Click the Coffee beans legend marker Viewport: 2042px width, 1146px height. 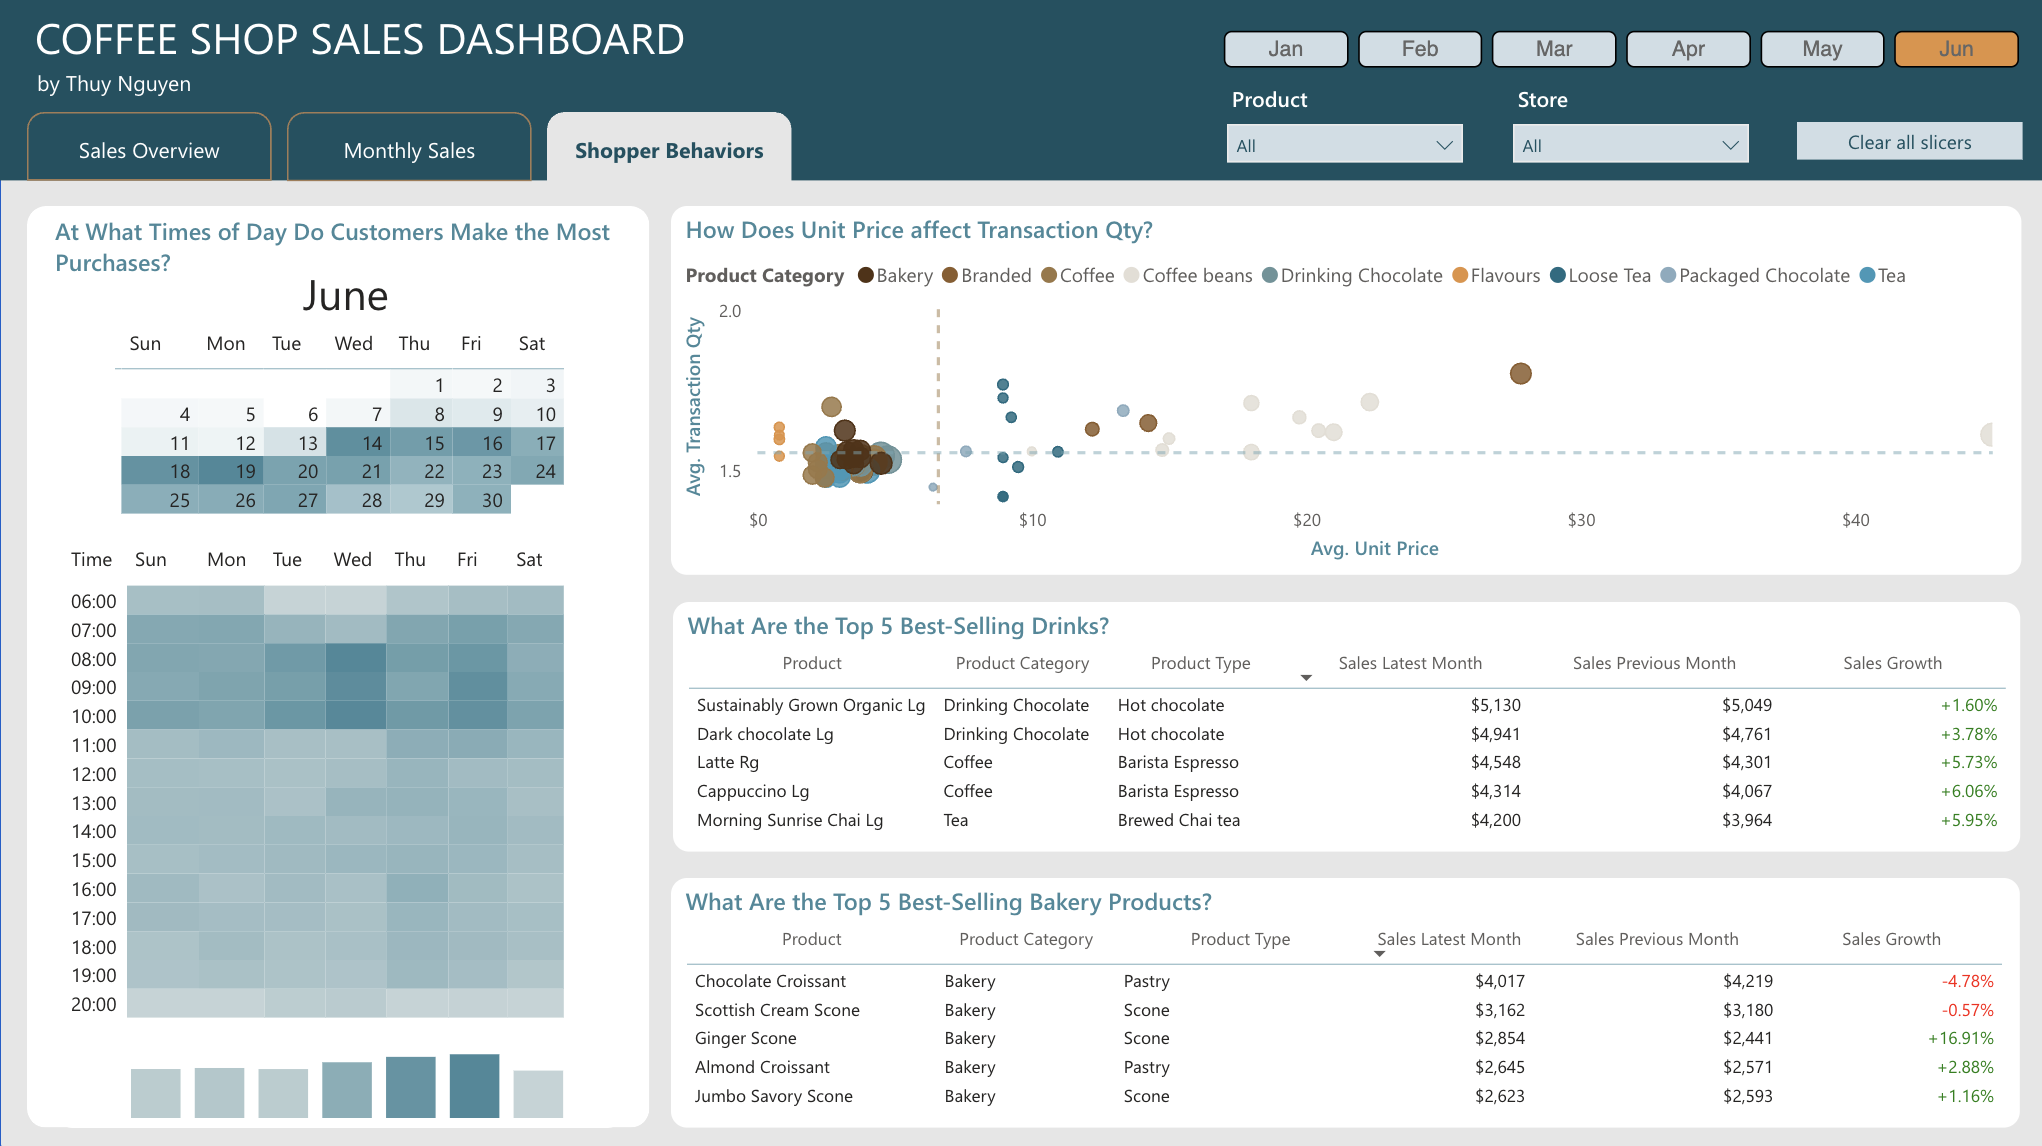1130,275
